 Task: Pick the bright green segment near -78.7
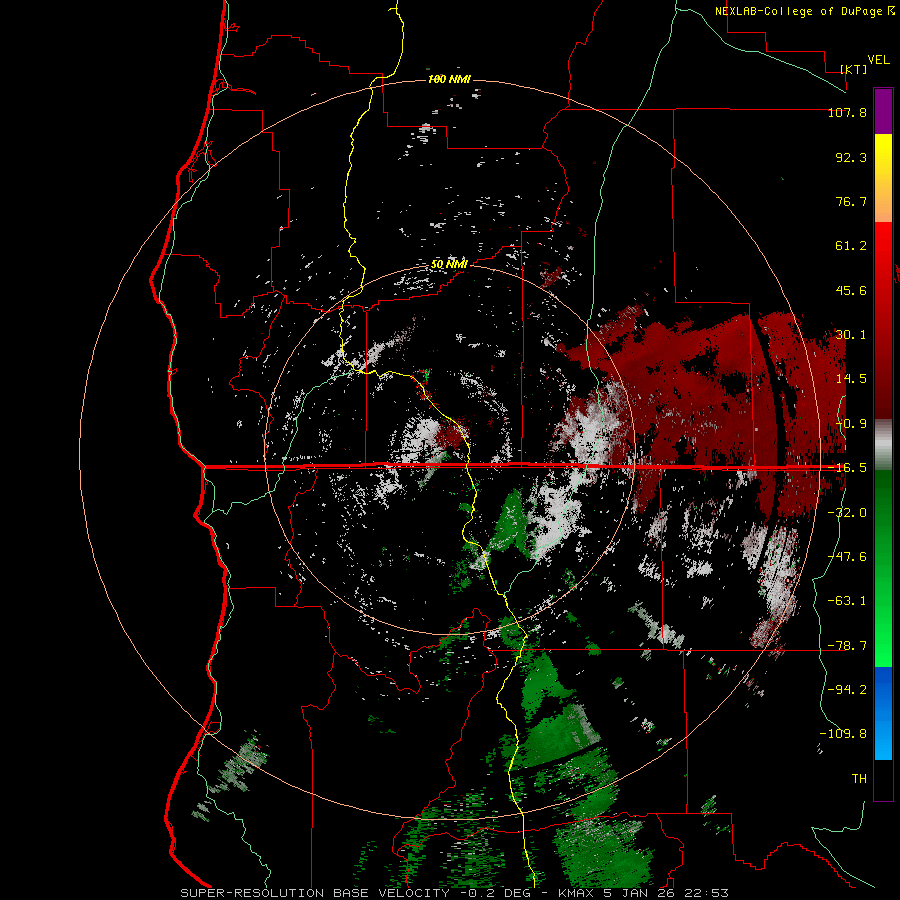click(883, 643)
